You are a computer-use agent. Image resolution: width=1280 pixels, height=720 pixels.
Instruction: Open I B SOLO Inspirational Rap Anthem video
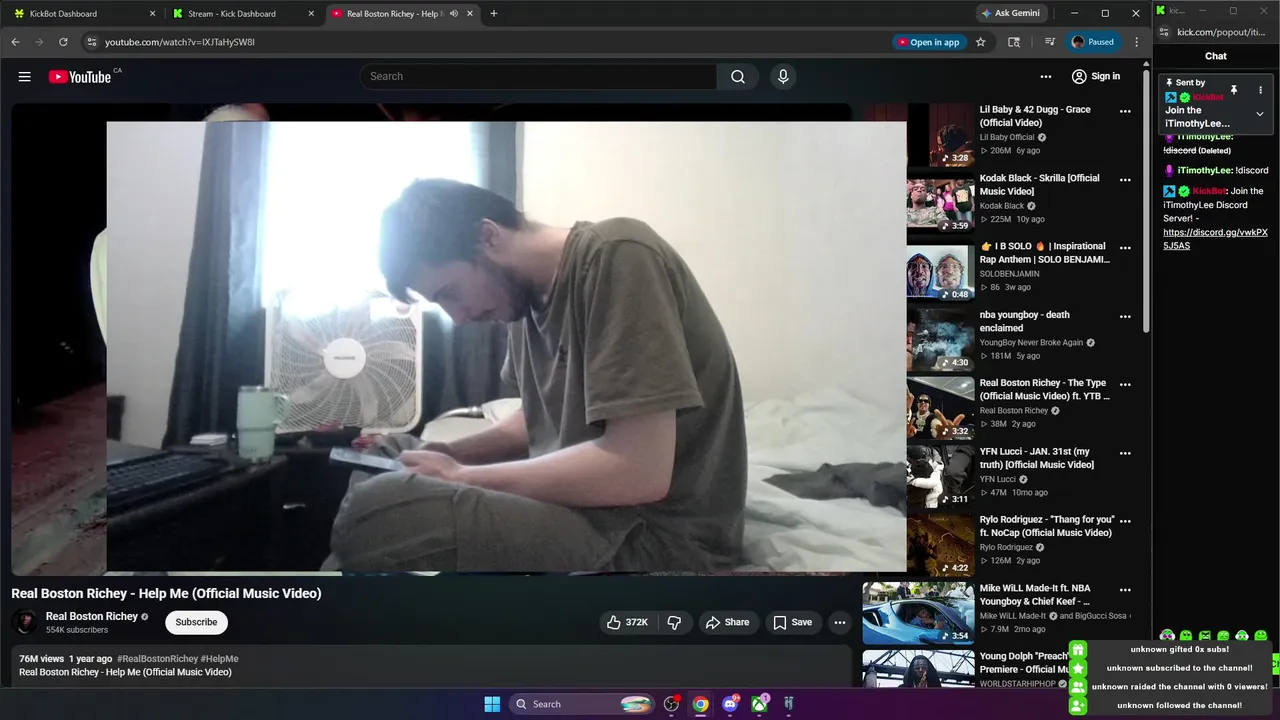click(x=1045, y=253)
